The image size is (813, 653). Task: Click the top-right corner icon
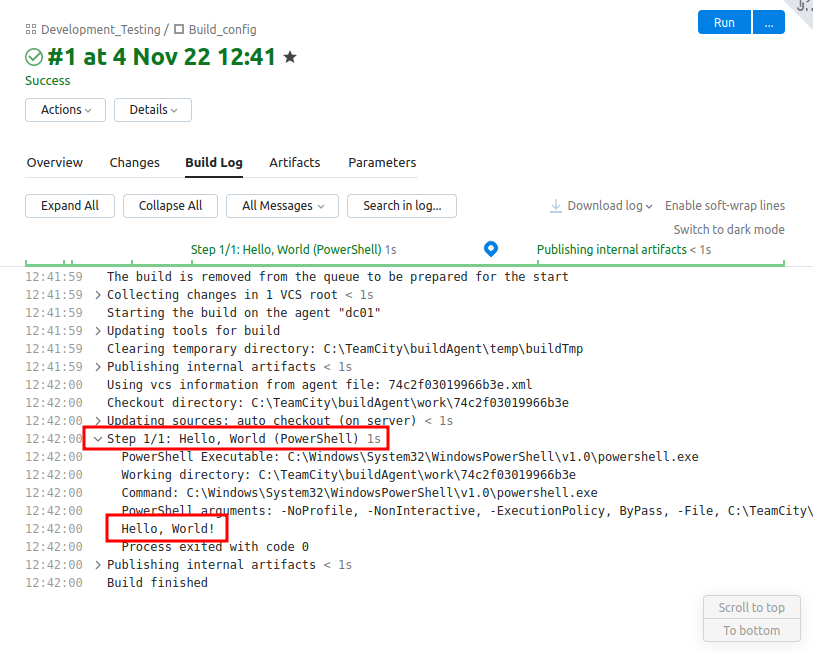(x=803, y=8)
